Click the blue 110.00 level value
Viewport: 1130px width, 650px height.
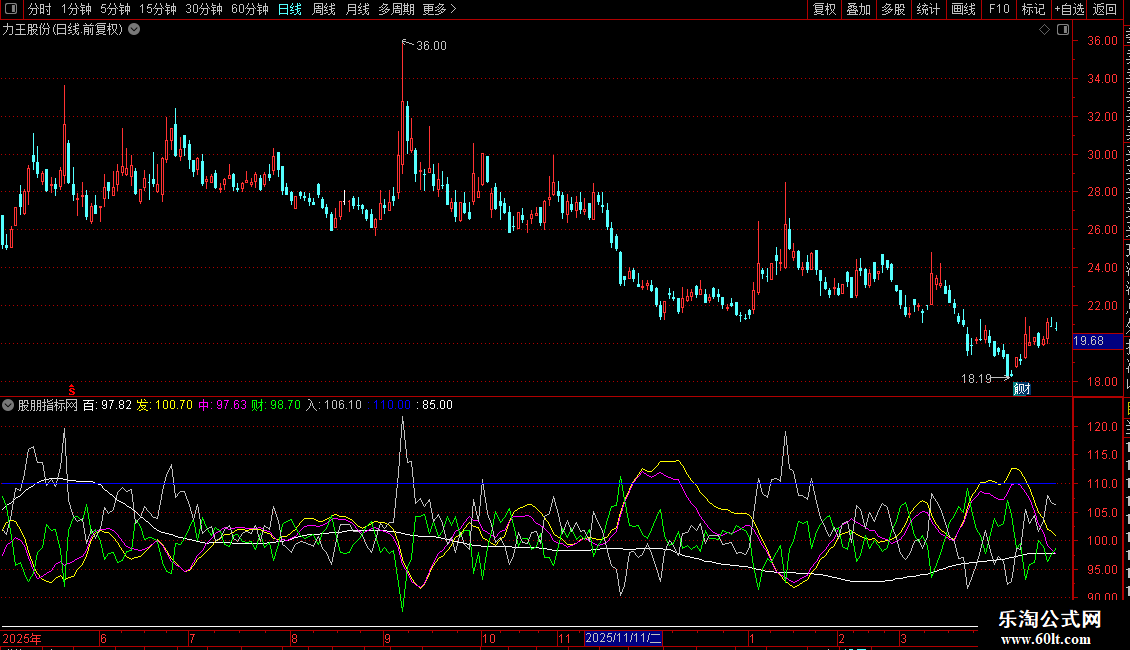coord(392,405)
